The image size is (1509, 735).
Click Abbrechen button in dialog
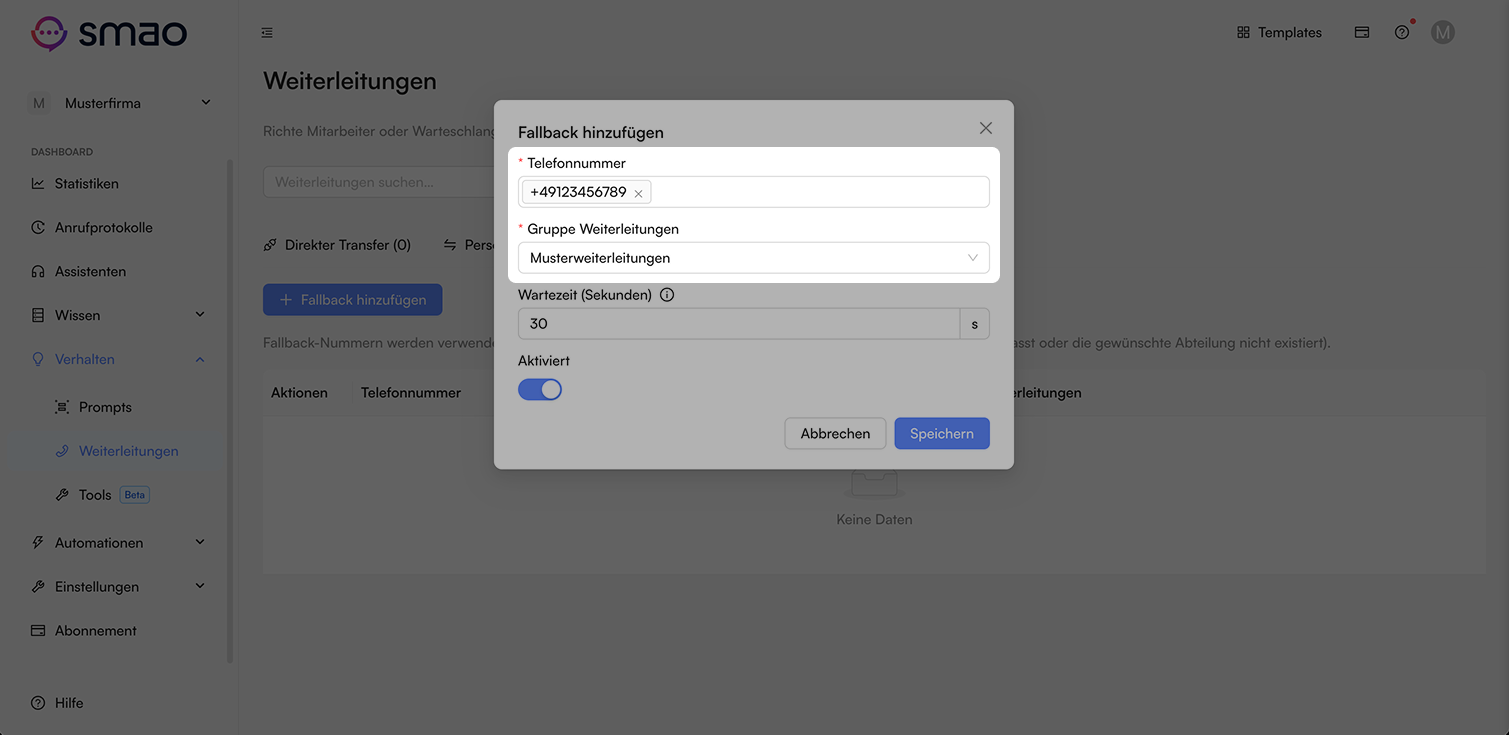pyautogui.click(x=835, y=434)
